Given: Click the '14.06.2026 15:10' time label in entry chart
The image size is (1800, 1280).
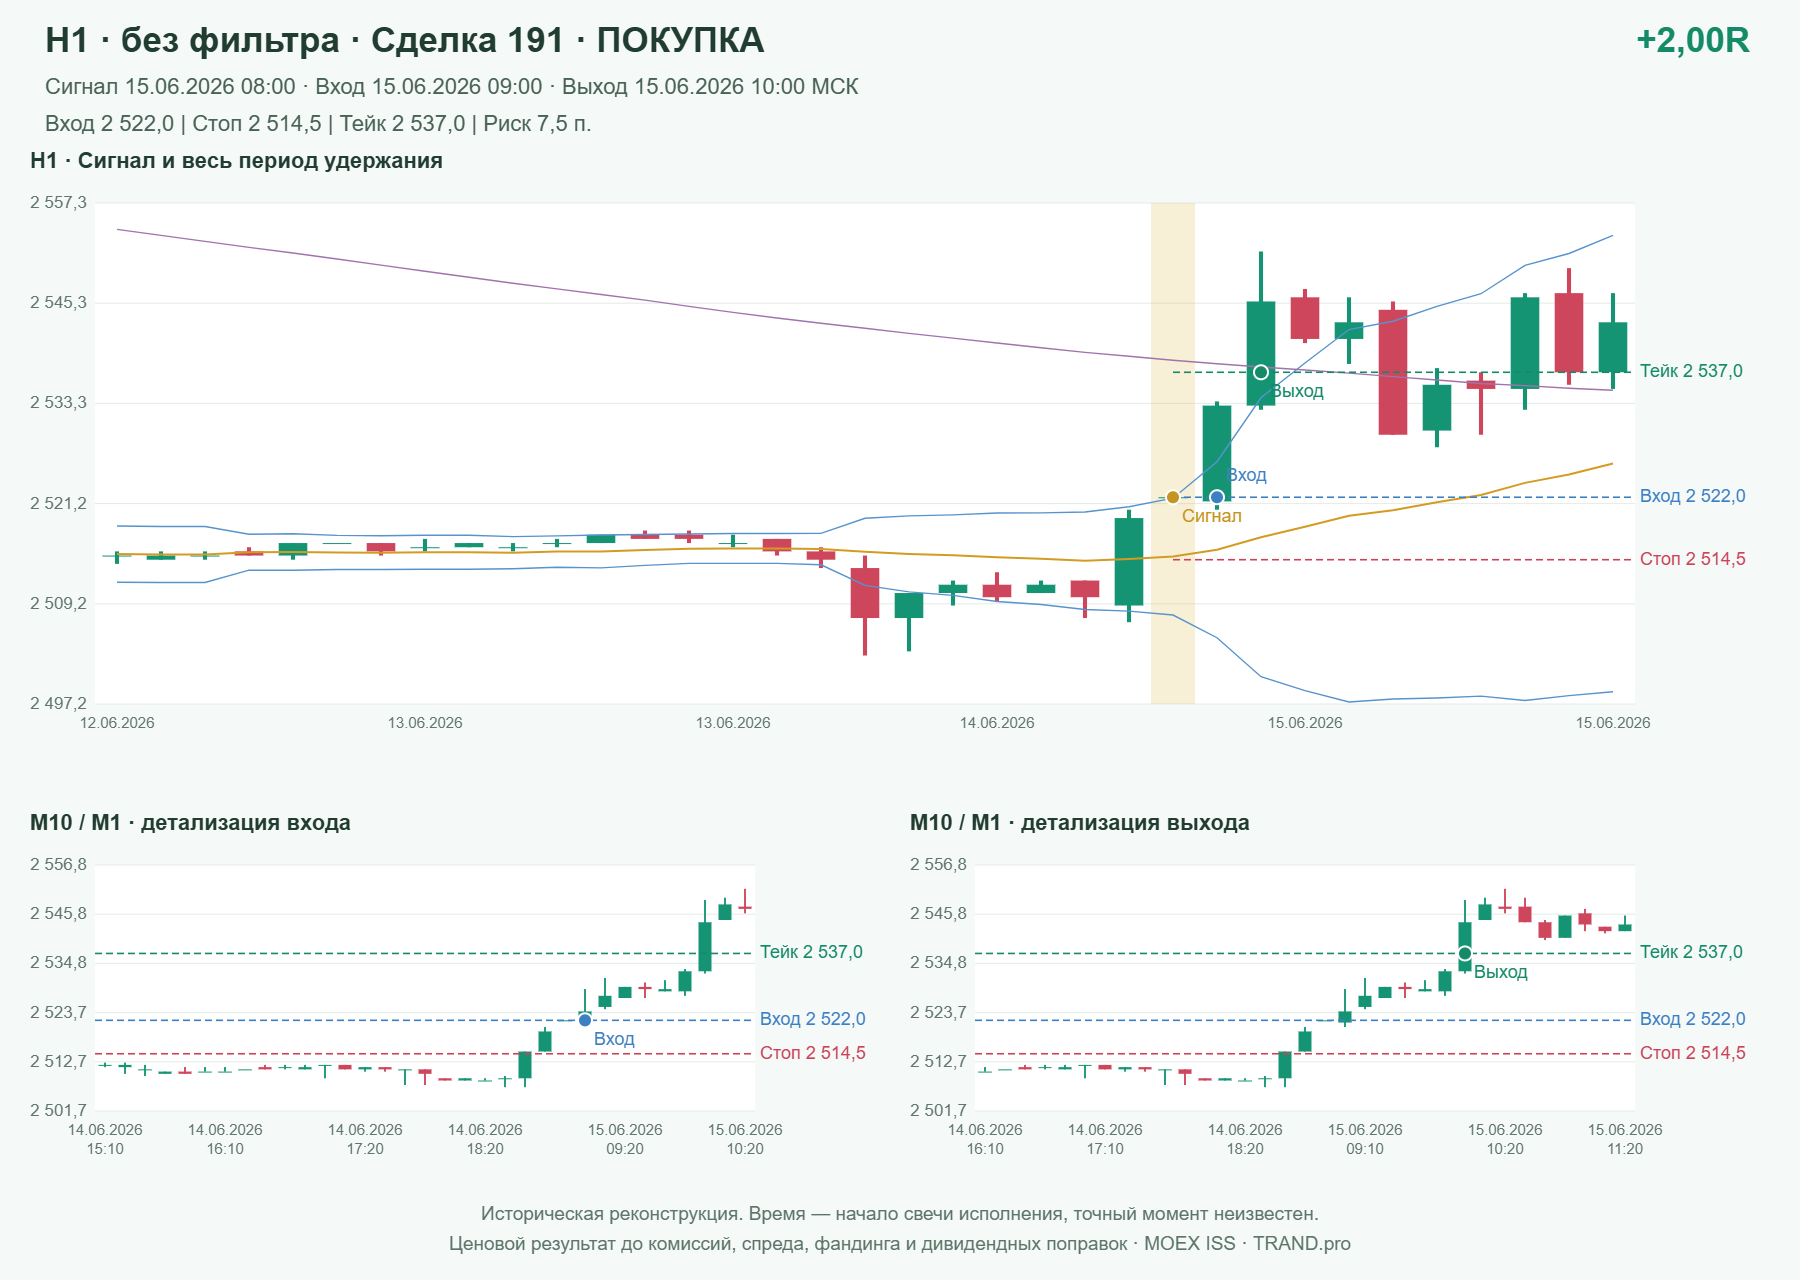Looking at the screenshot, I should point(105,1139).
